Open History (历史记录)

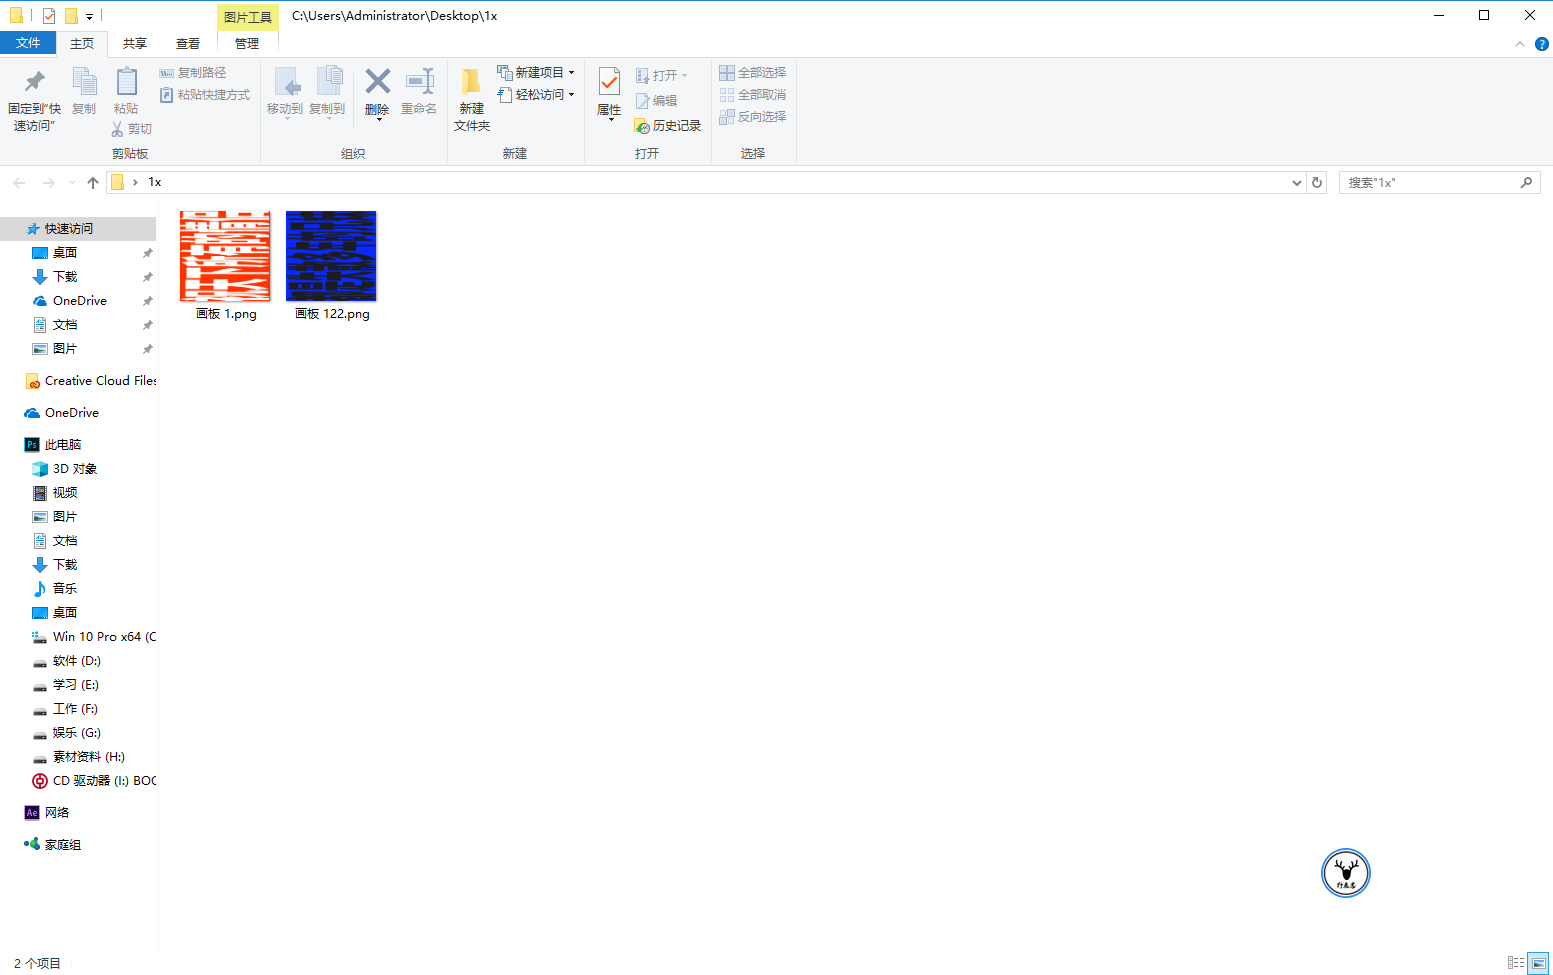point(668,126)
